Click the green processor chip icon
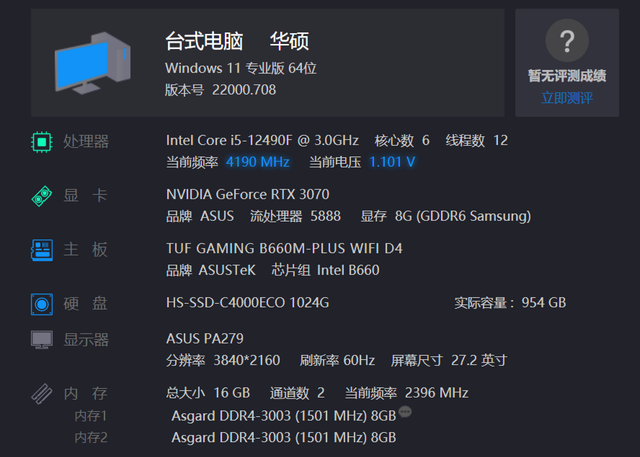The height and width of the screenshot is (457, 640). click(42, 142)
